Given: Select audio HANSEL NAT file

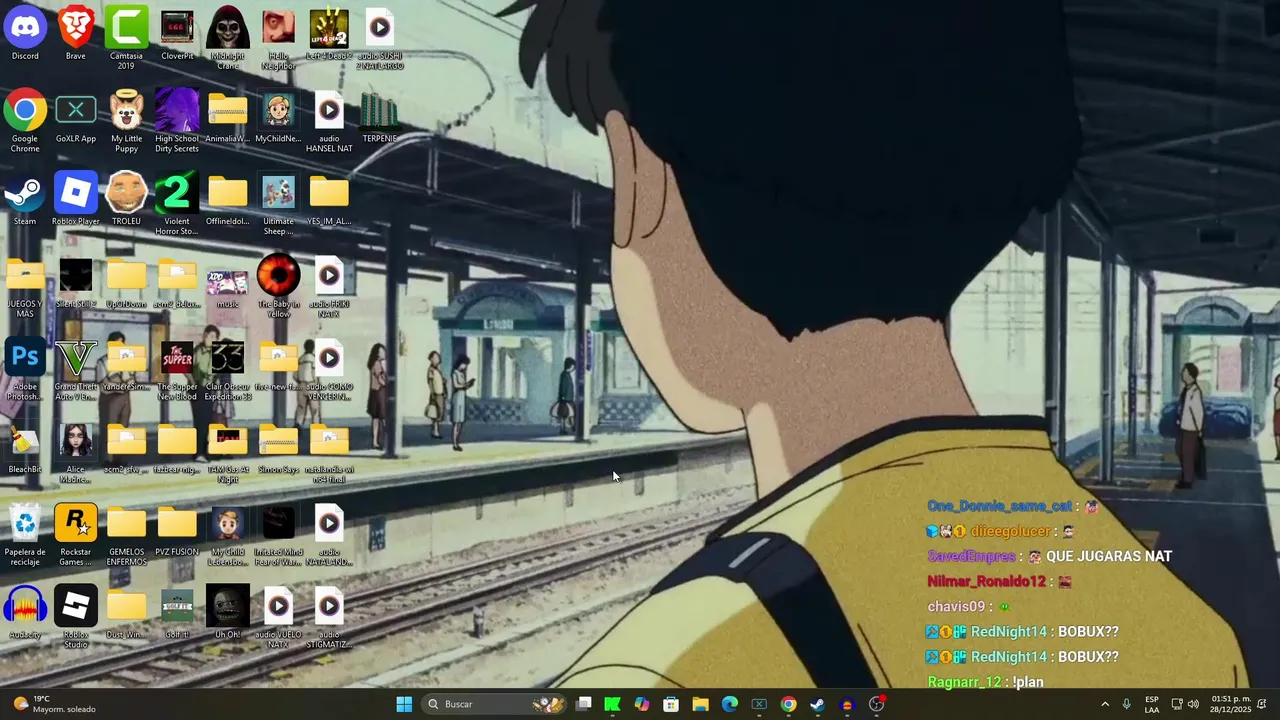Looking at the screenshot, I should (329, 121).
